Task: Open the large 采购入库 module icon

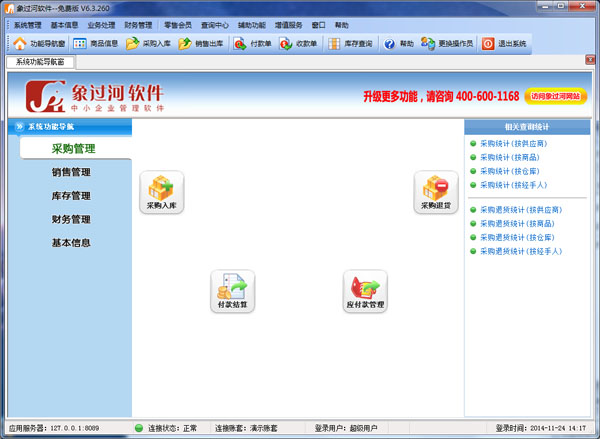Action: (x=161, y=192)
